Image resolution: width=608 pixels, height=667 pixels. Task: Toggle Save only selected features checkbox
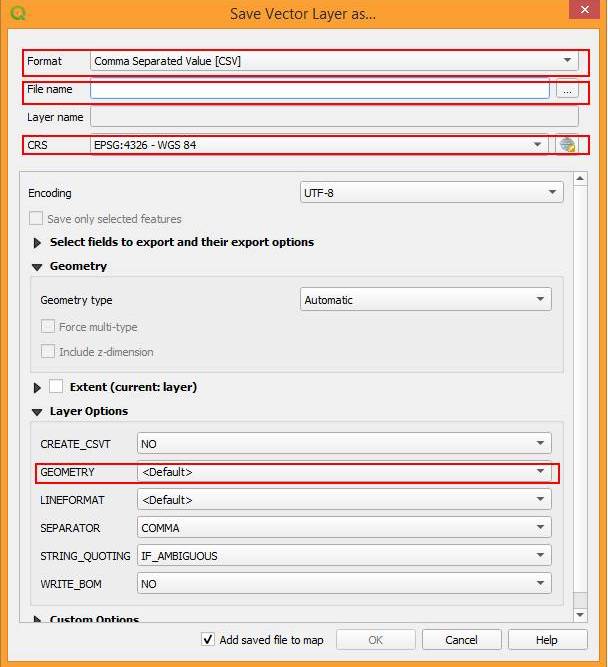coord(36,218)
